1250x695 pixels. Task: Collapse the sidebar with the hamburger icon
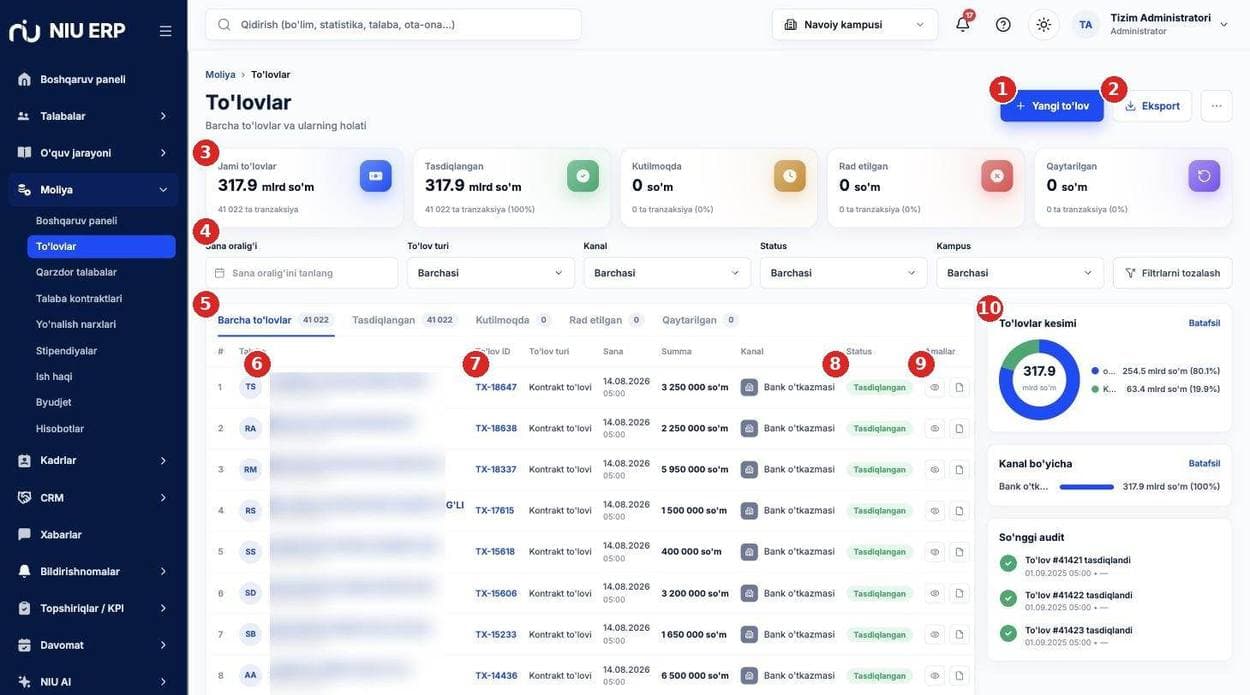(x=165, y=31)
